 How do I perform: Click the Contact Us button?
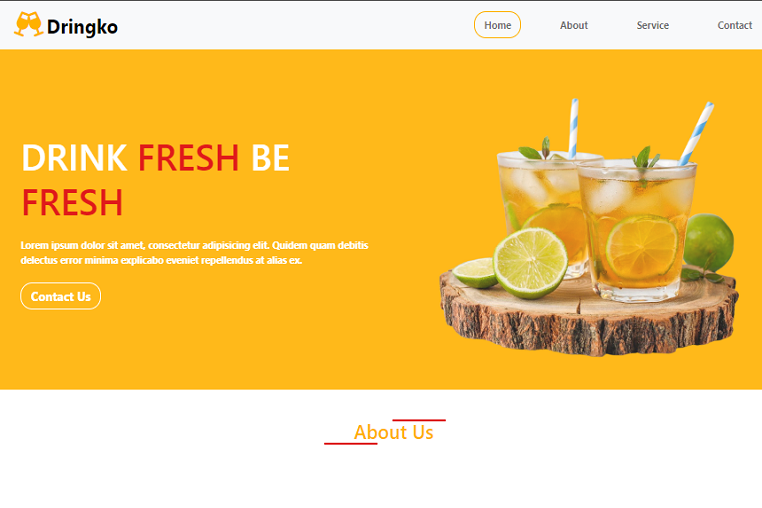60,296
